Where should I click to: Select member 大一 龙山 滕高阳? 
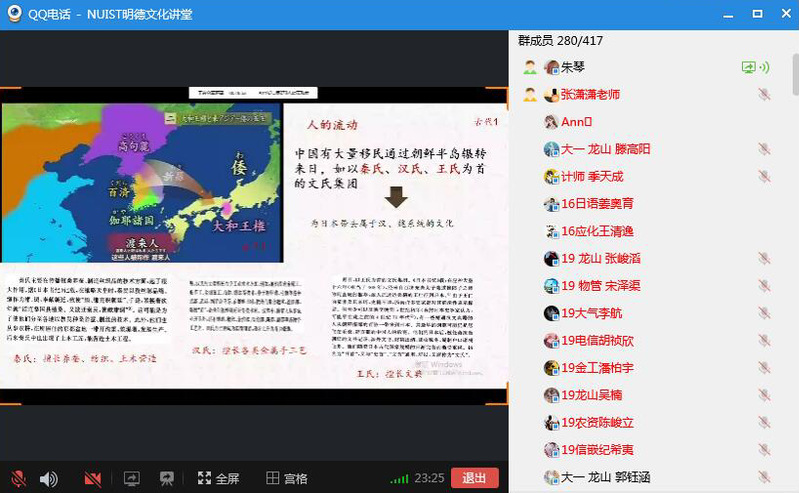605,149
